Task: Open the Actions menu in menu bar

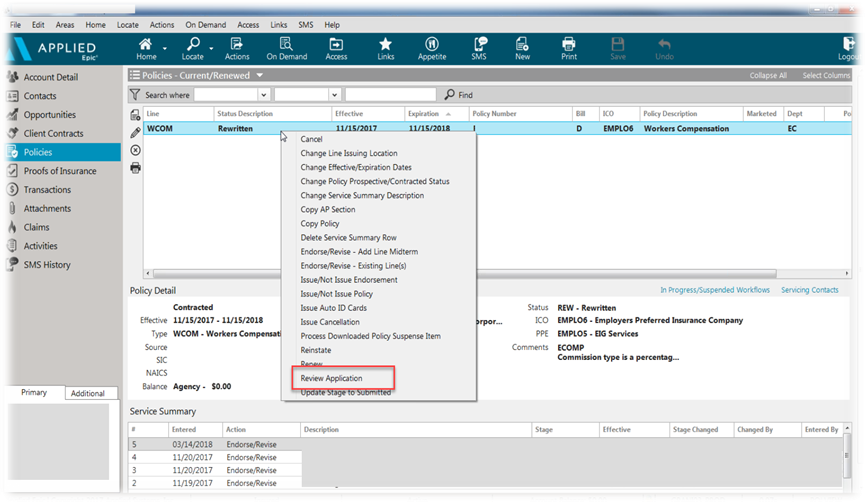Action: [160, 24]
